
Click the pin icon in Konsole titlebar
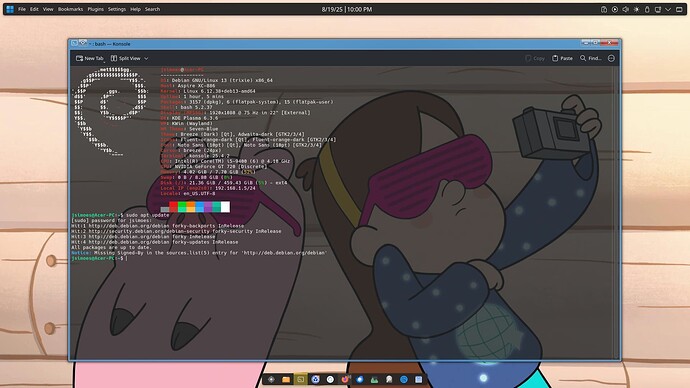pos(83,43)
